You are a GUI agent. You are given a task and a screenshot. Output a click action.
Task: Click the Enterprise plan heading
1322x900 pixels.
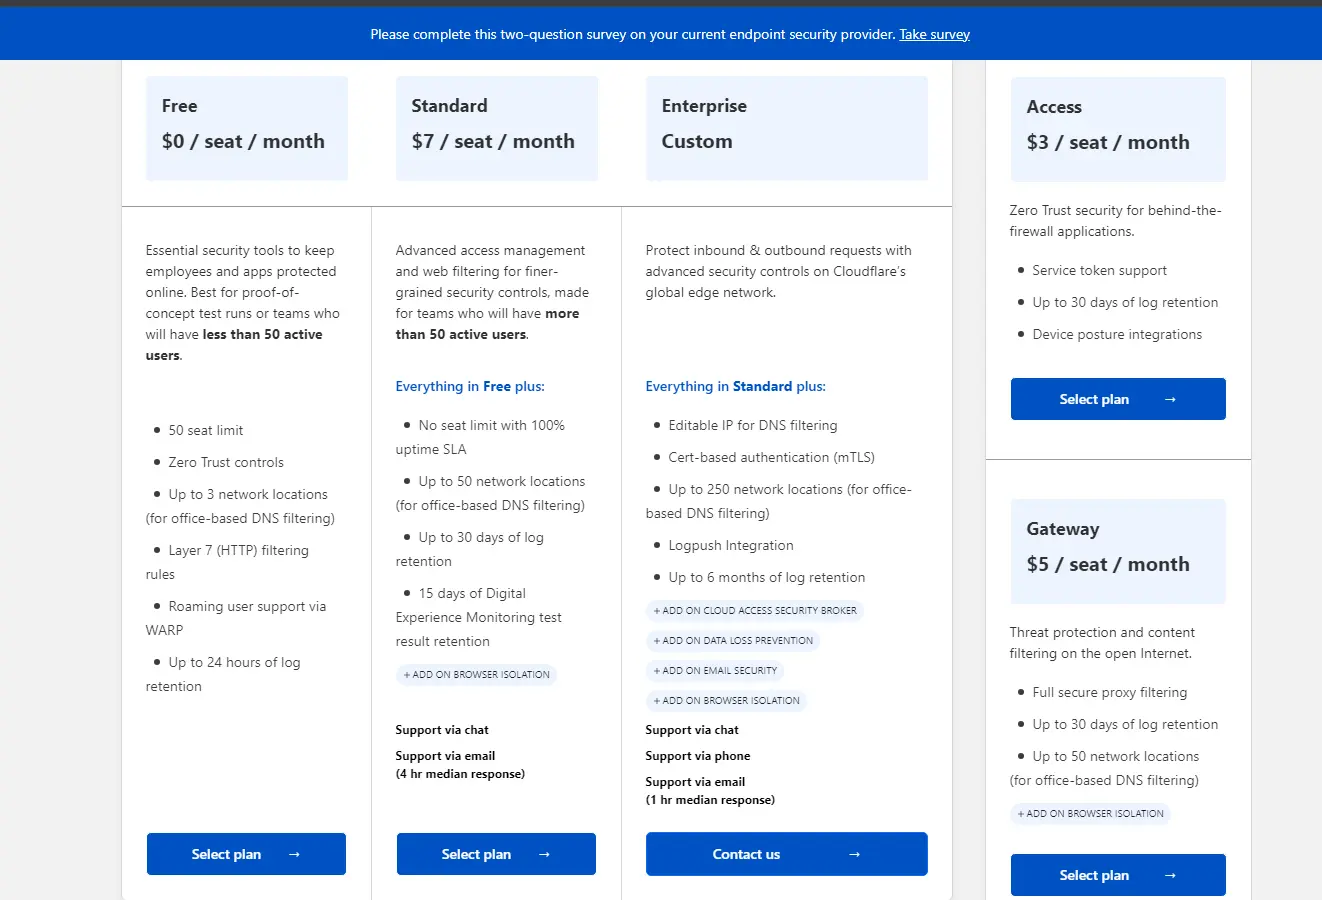pos(704,106)
